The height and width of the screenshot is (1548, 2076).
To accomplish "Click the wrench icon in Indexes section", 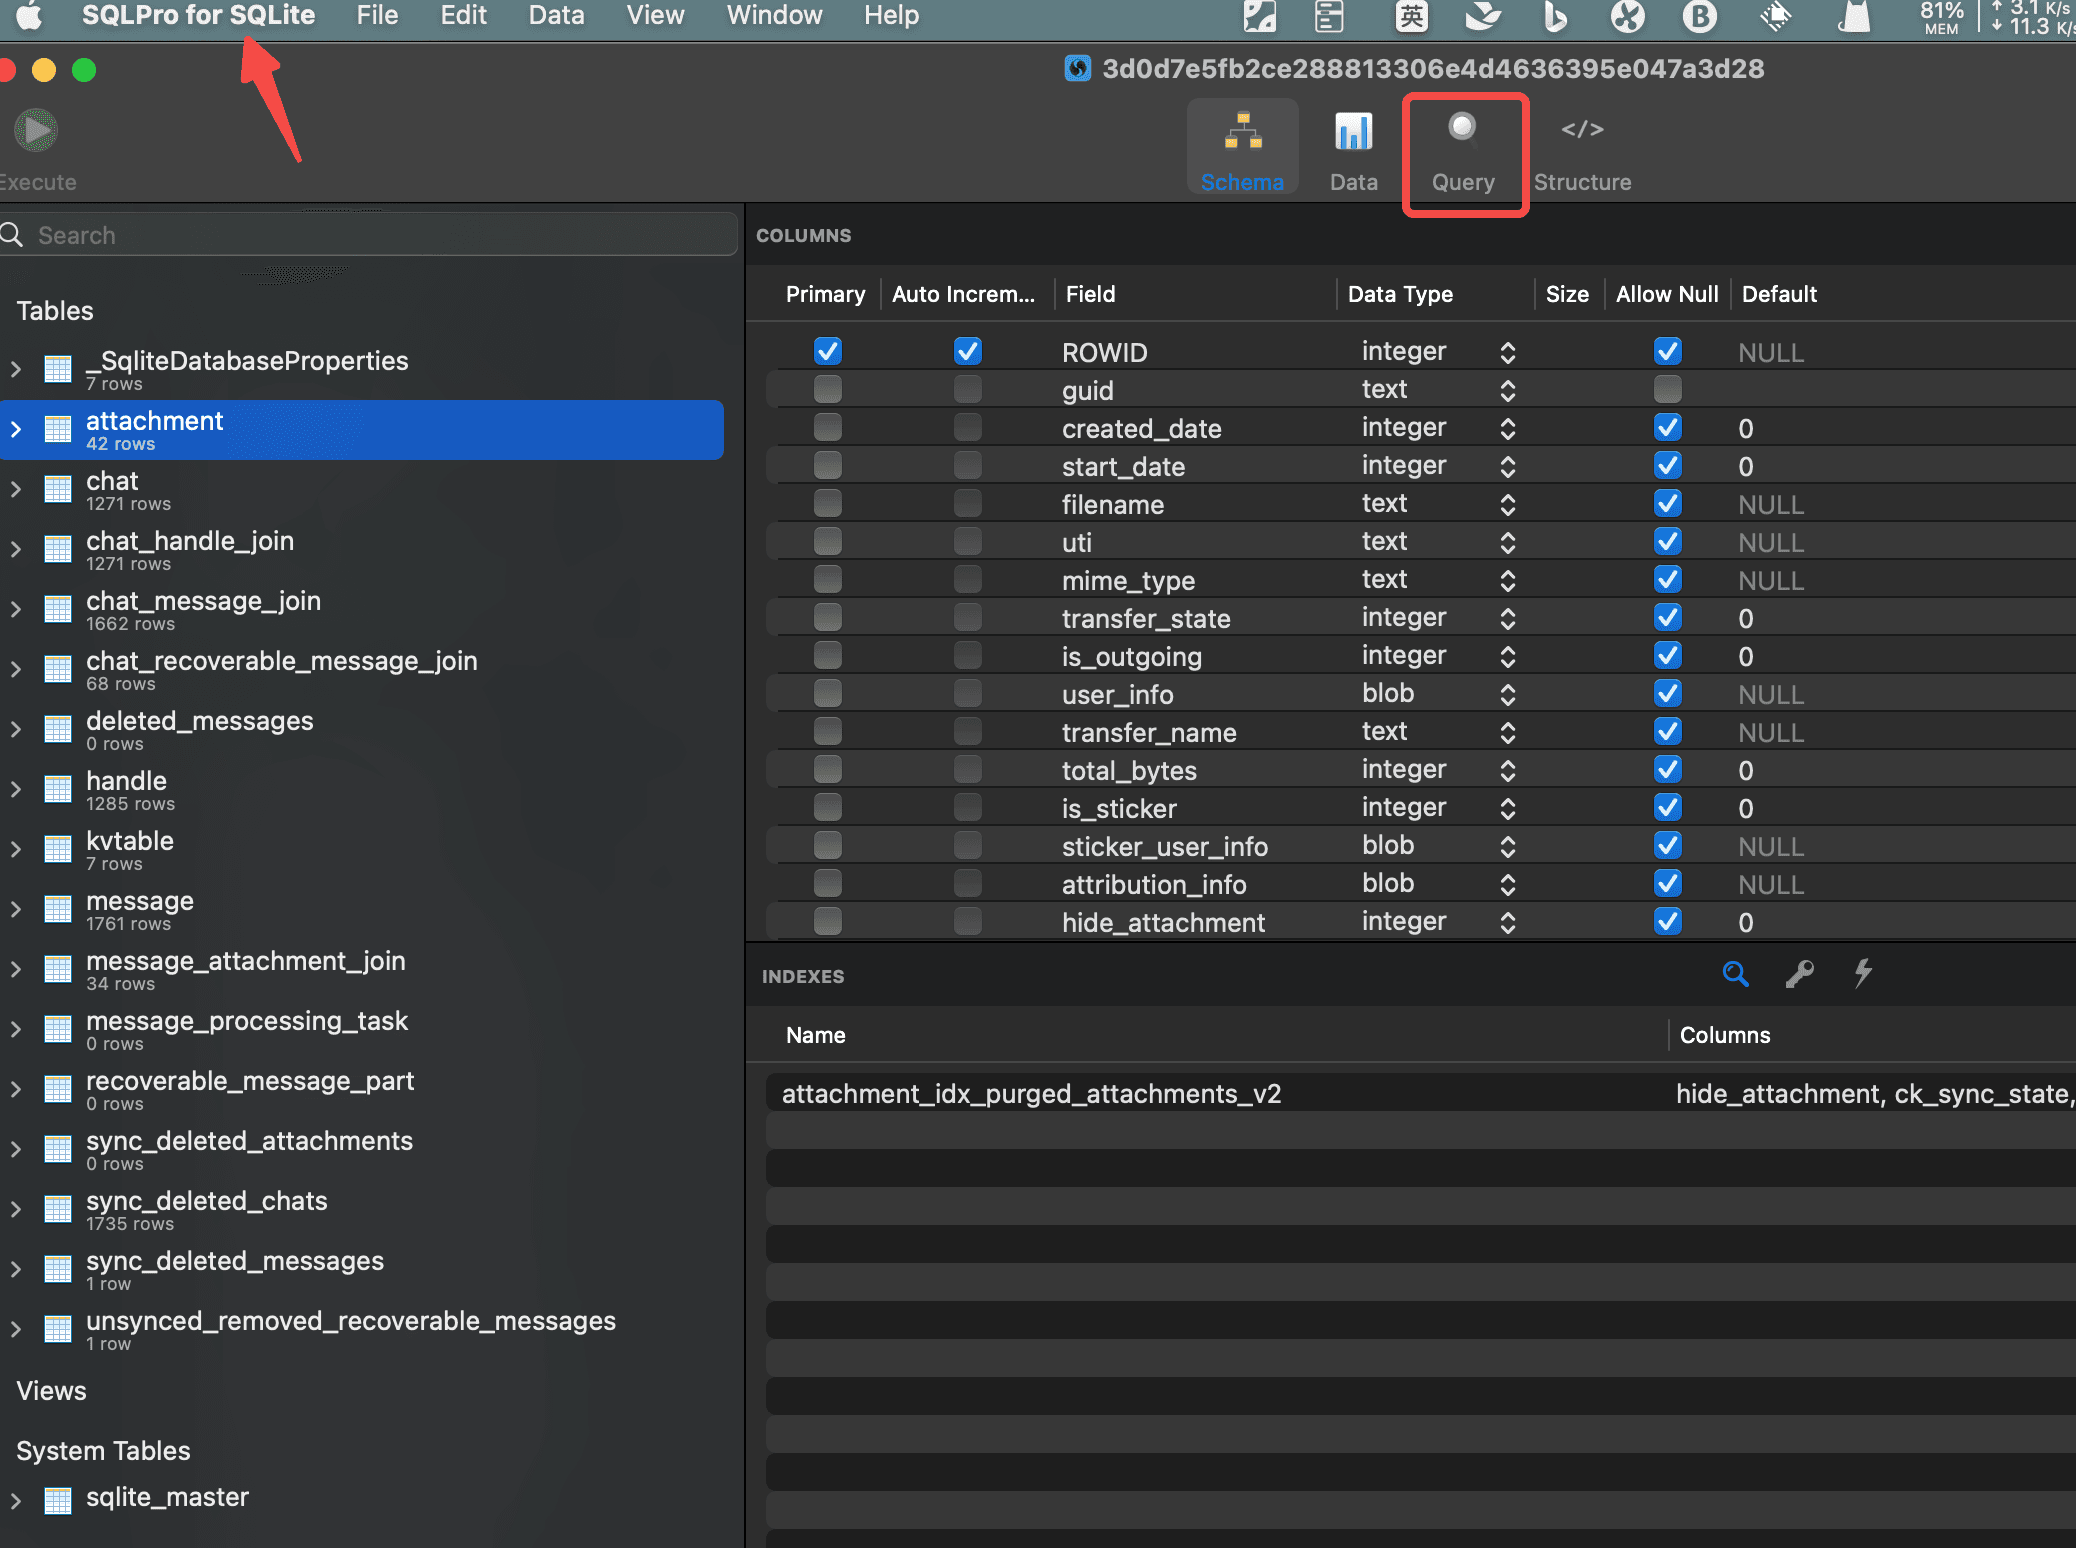I will [x=1800, y=972].
